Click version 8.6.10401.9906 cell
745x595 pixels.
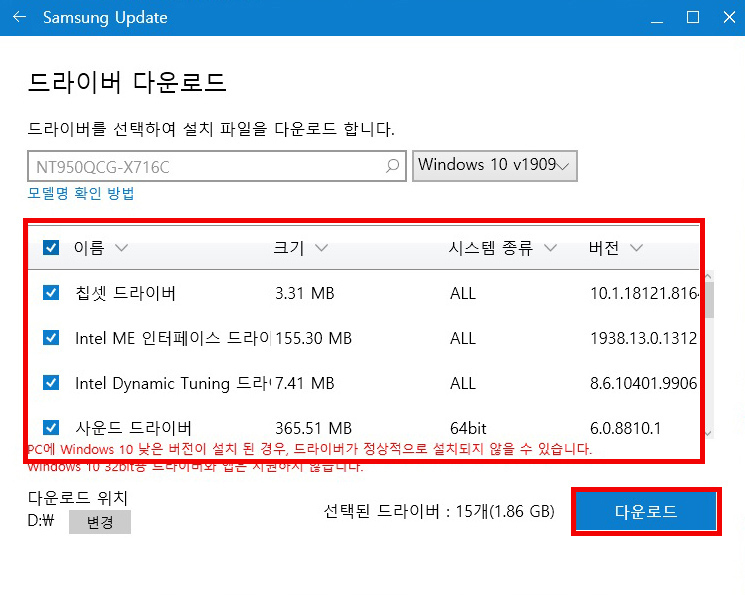pyautogui.click(x=644, y=383)
